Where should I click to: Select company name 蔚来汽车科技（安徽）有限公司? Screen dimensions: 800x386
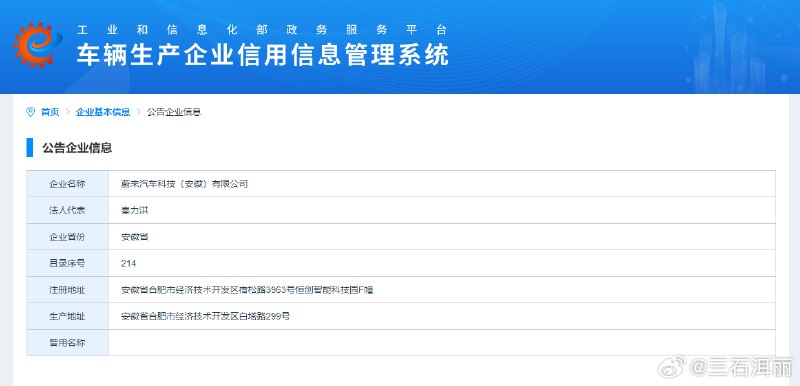click(185, 184)
